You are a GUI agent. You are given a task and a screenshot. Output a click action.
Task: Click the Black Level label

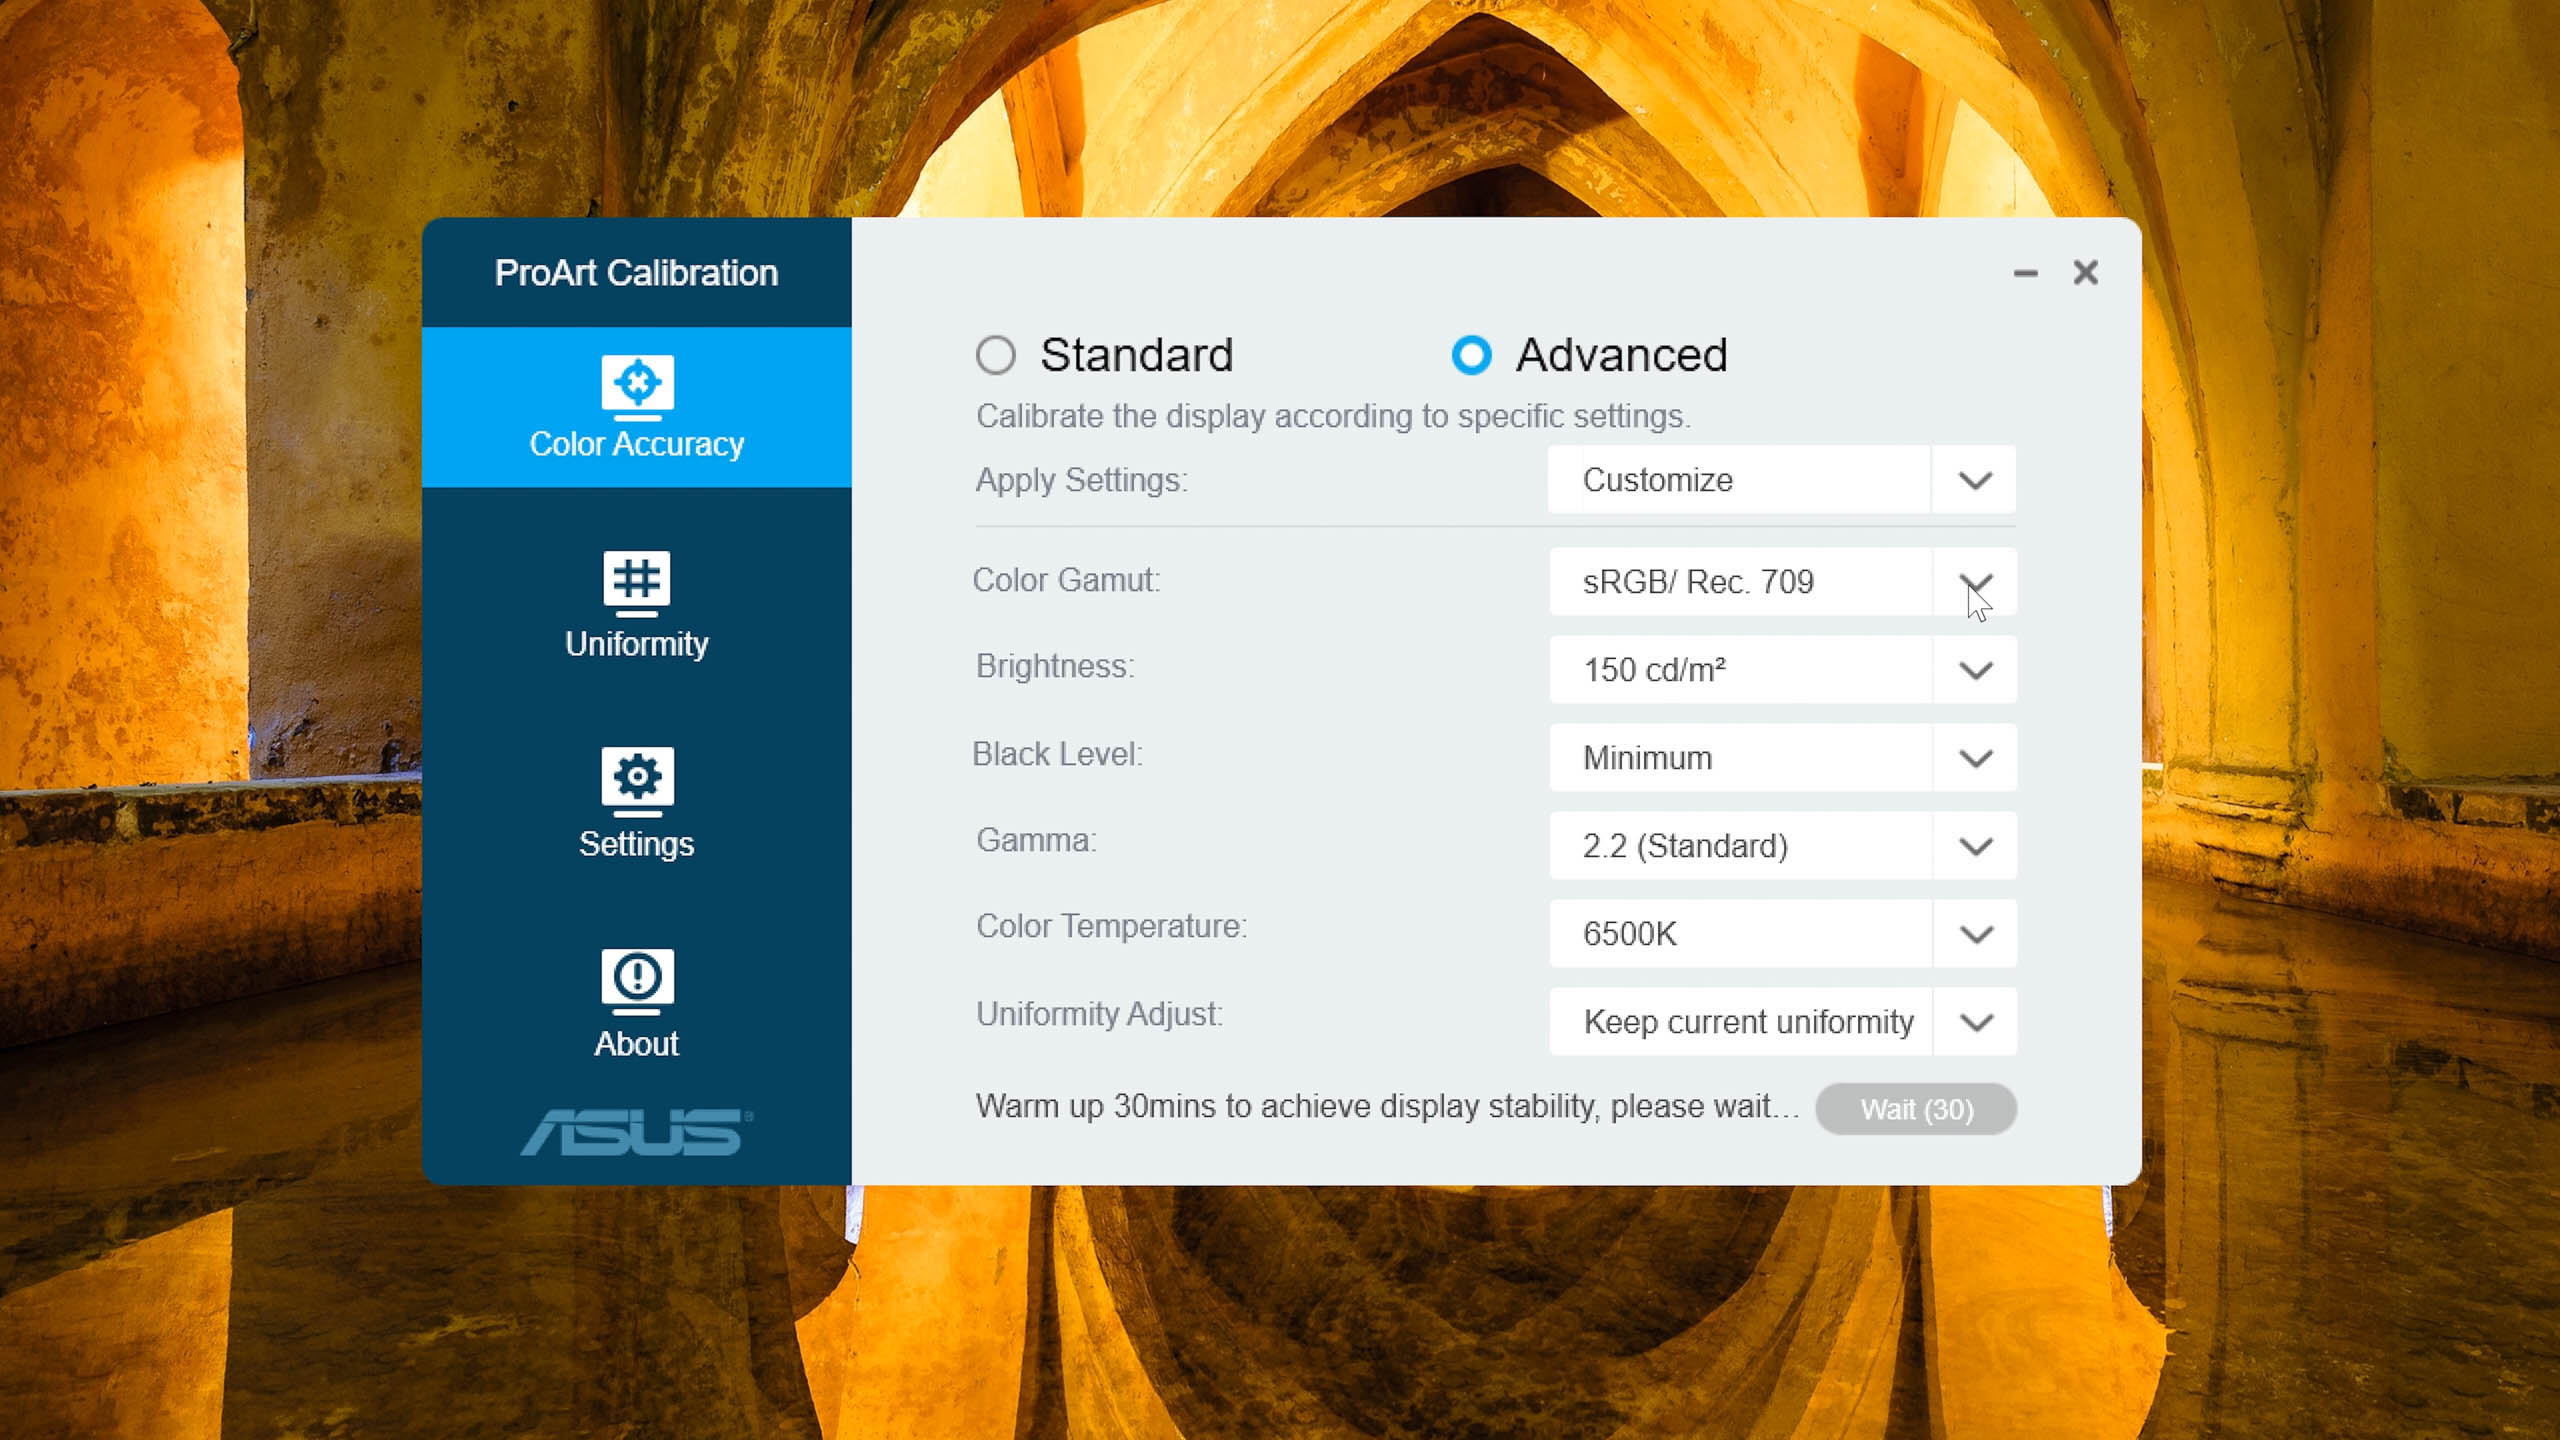[1058, 754]
